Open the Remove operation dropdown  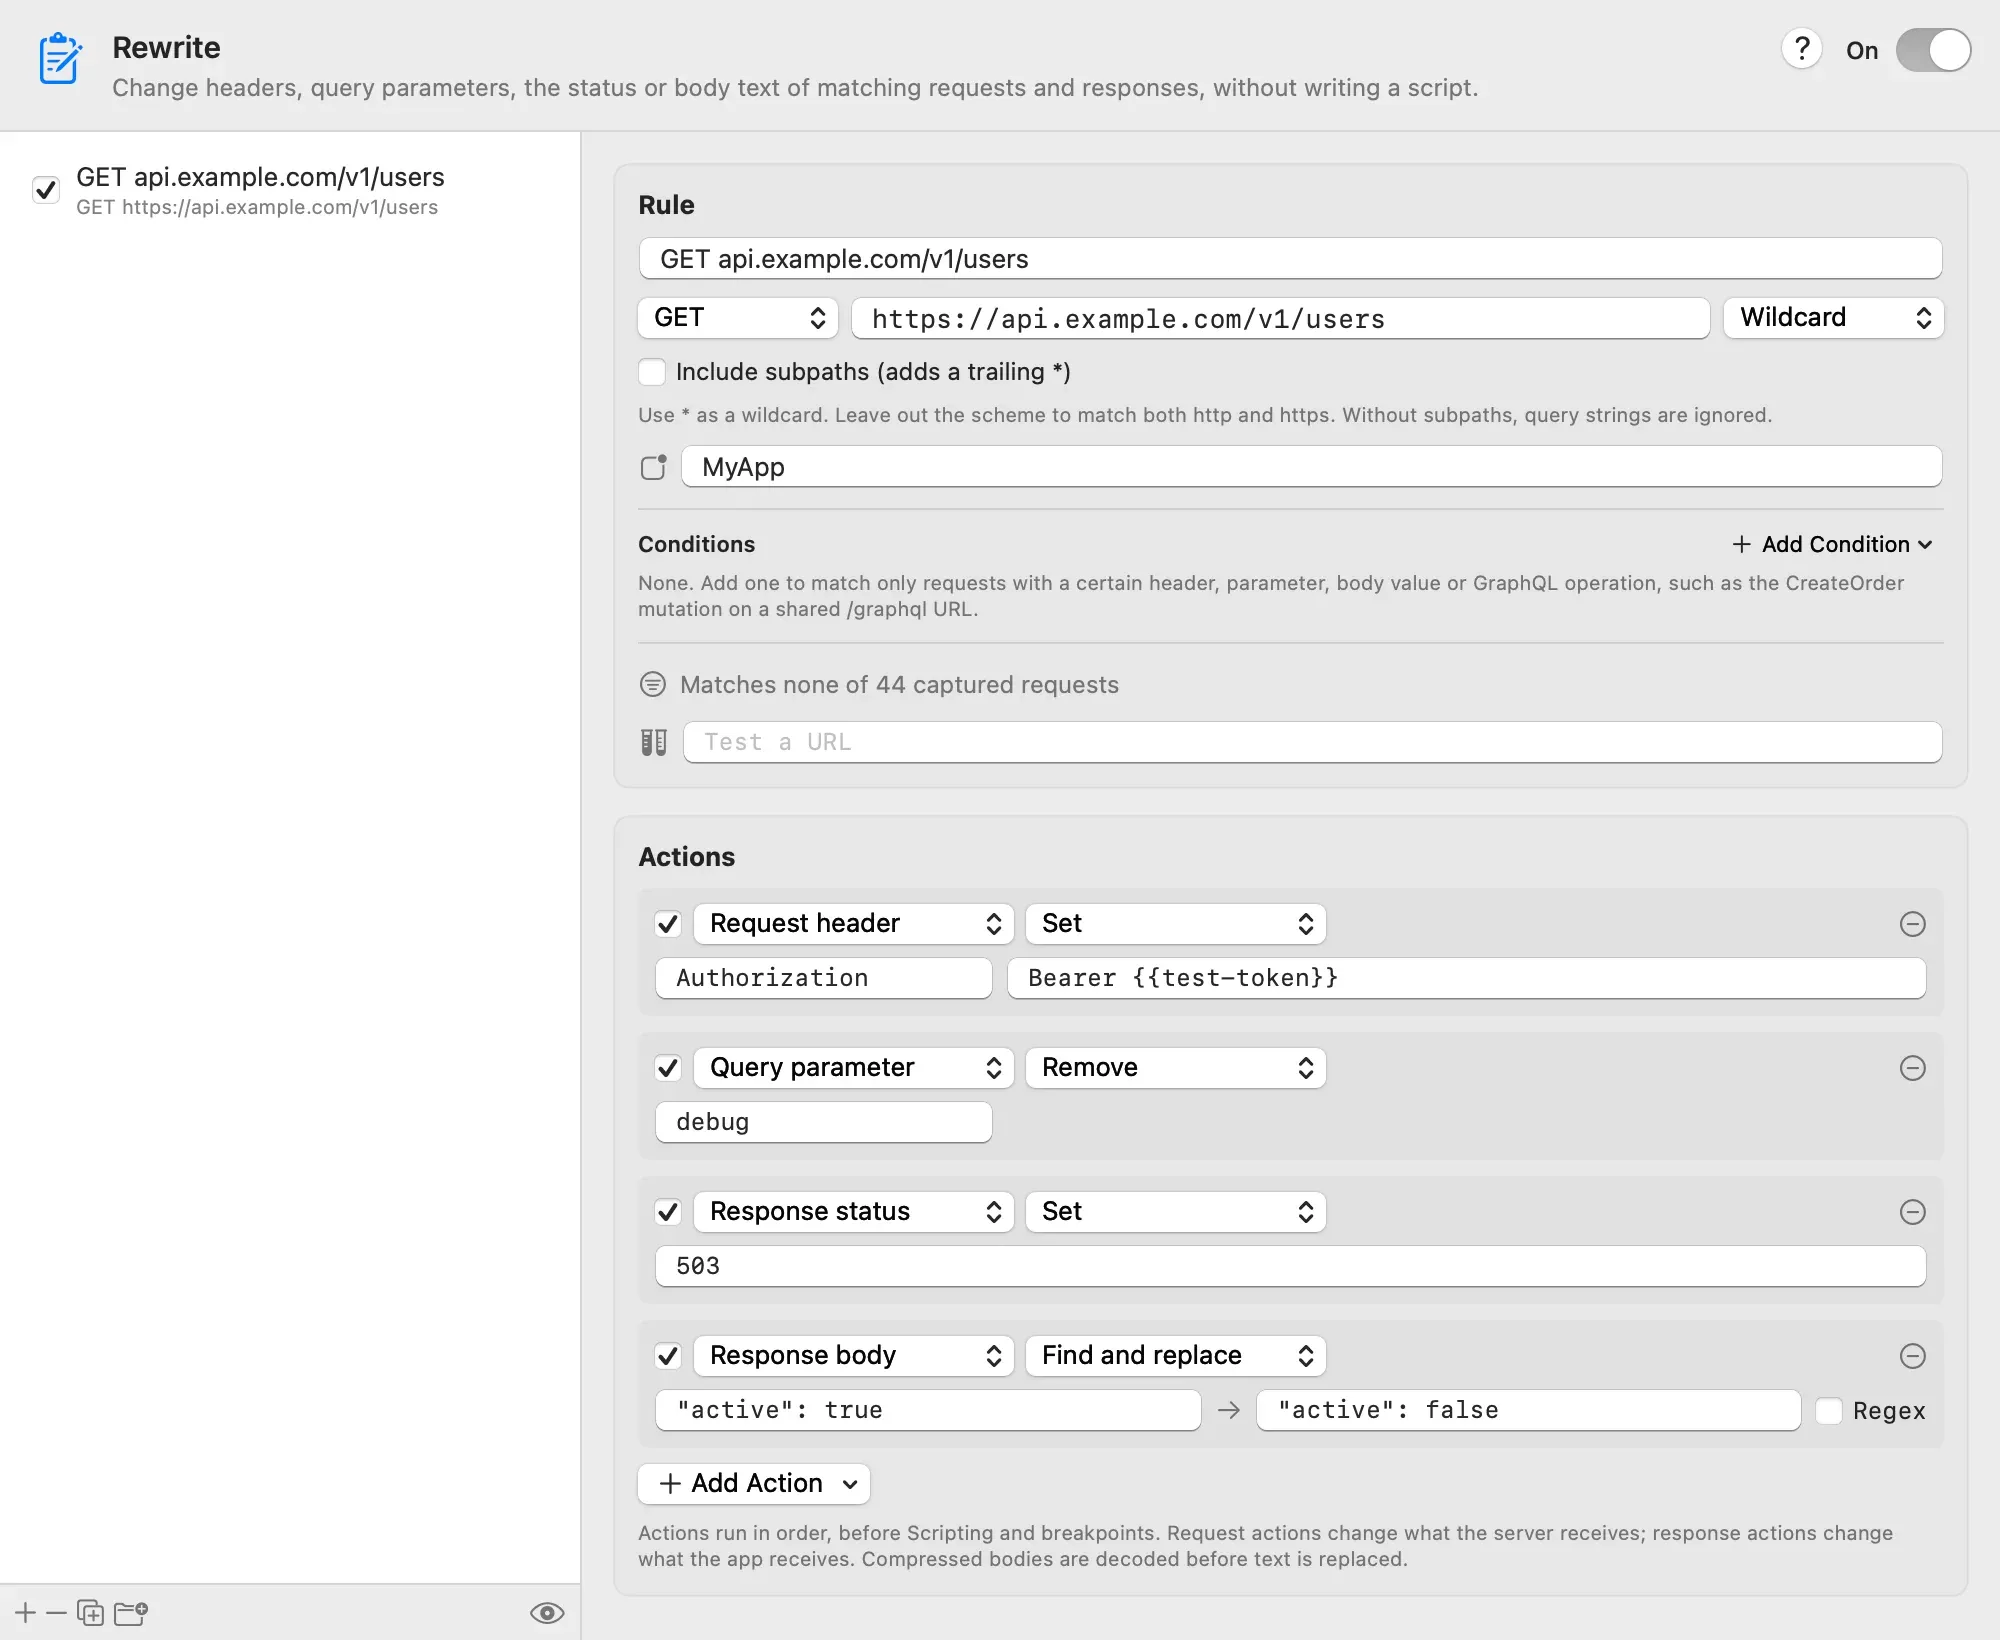[x=1176, y=1068]
